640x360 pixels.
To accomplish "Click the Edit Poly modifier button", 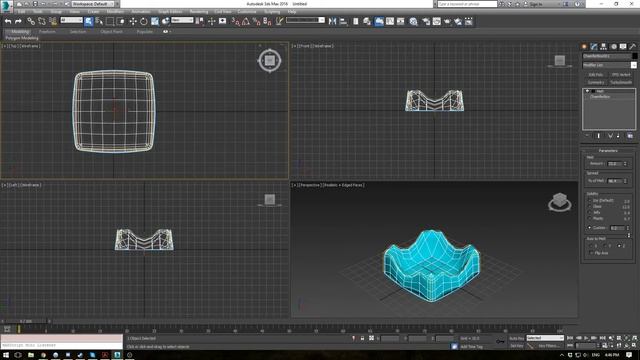I will (x=596, y=75).
